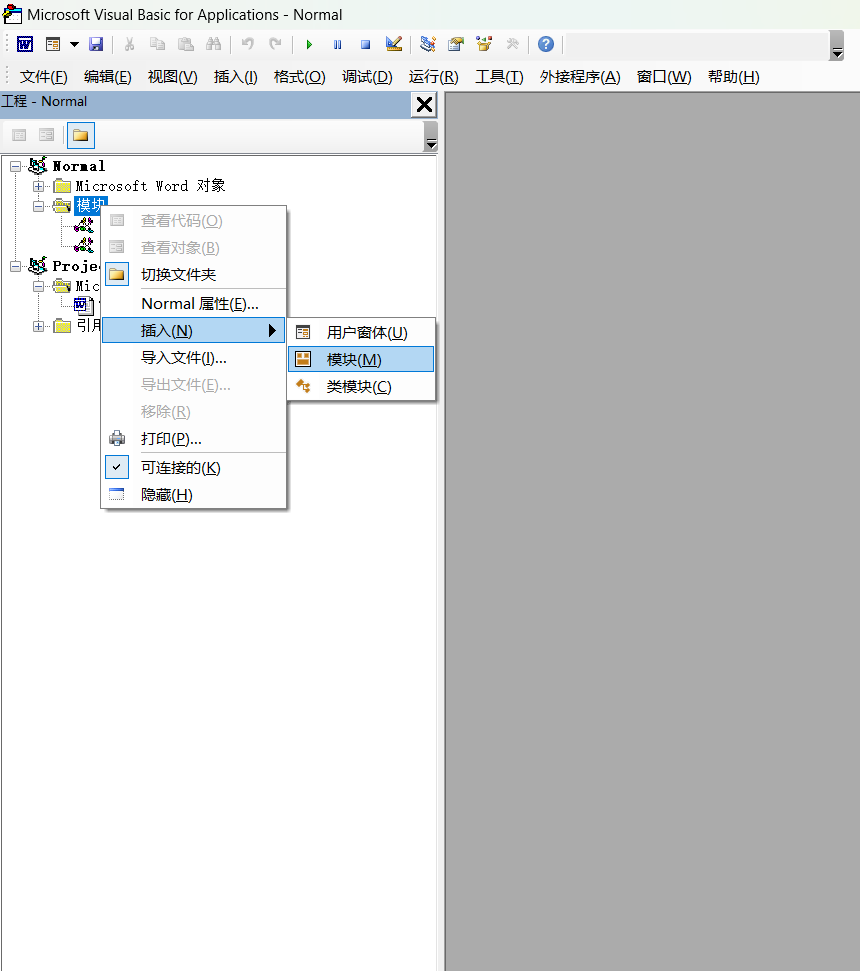Click the Toolbox wrench icon
860x971 pixels.
512,45
